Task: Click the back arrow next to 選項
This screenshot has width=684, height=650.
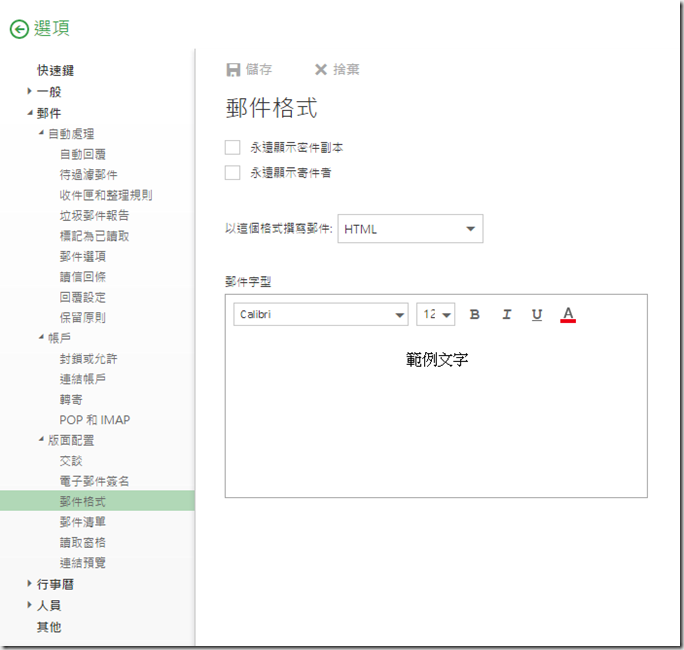Action: pyautogui.click(x=19, y=29)
